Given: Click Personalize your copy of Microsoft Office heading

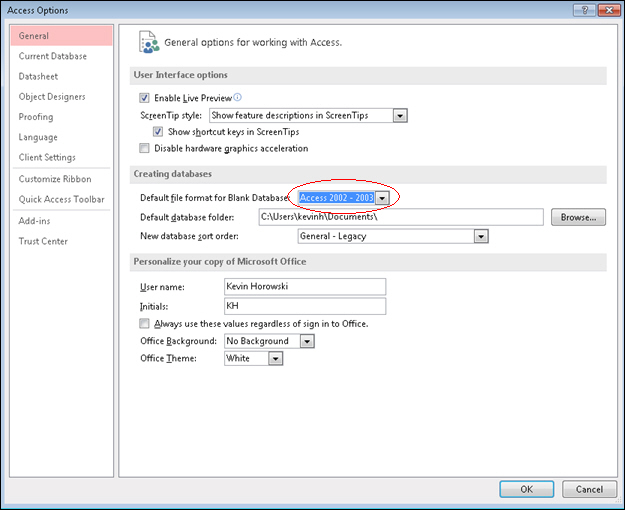Looking at the screenshot, I should 220,262.
